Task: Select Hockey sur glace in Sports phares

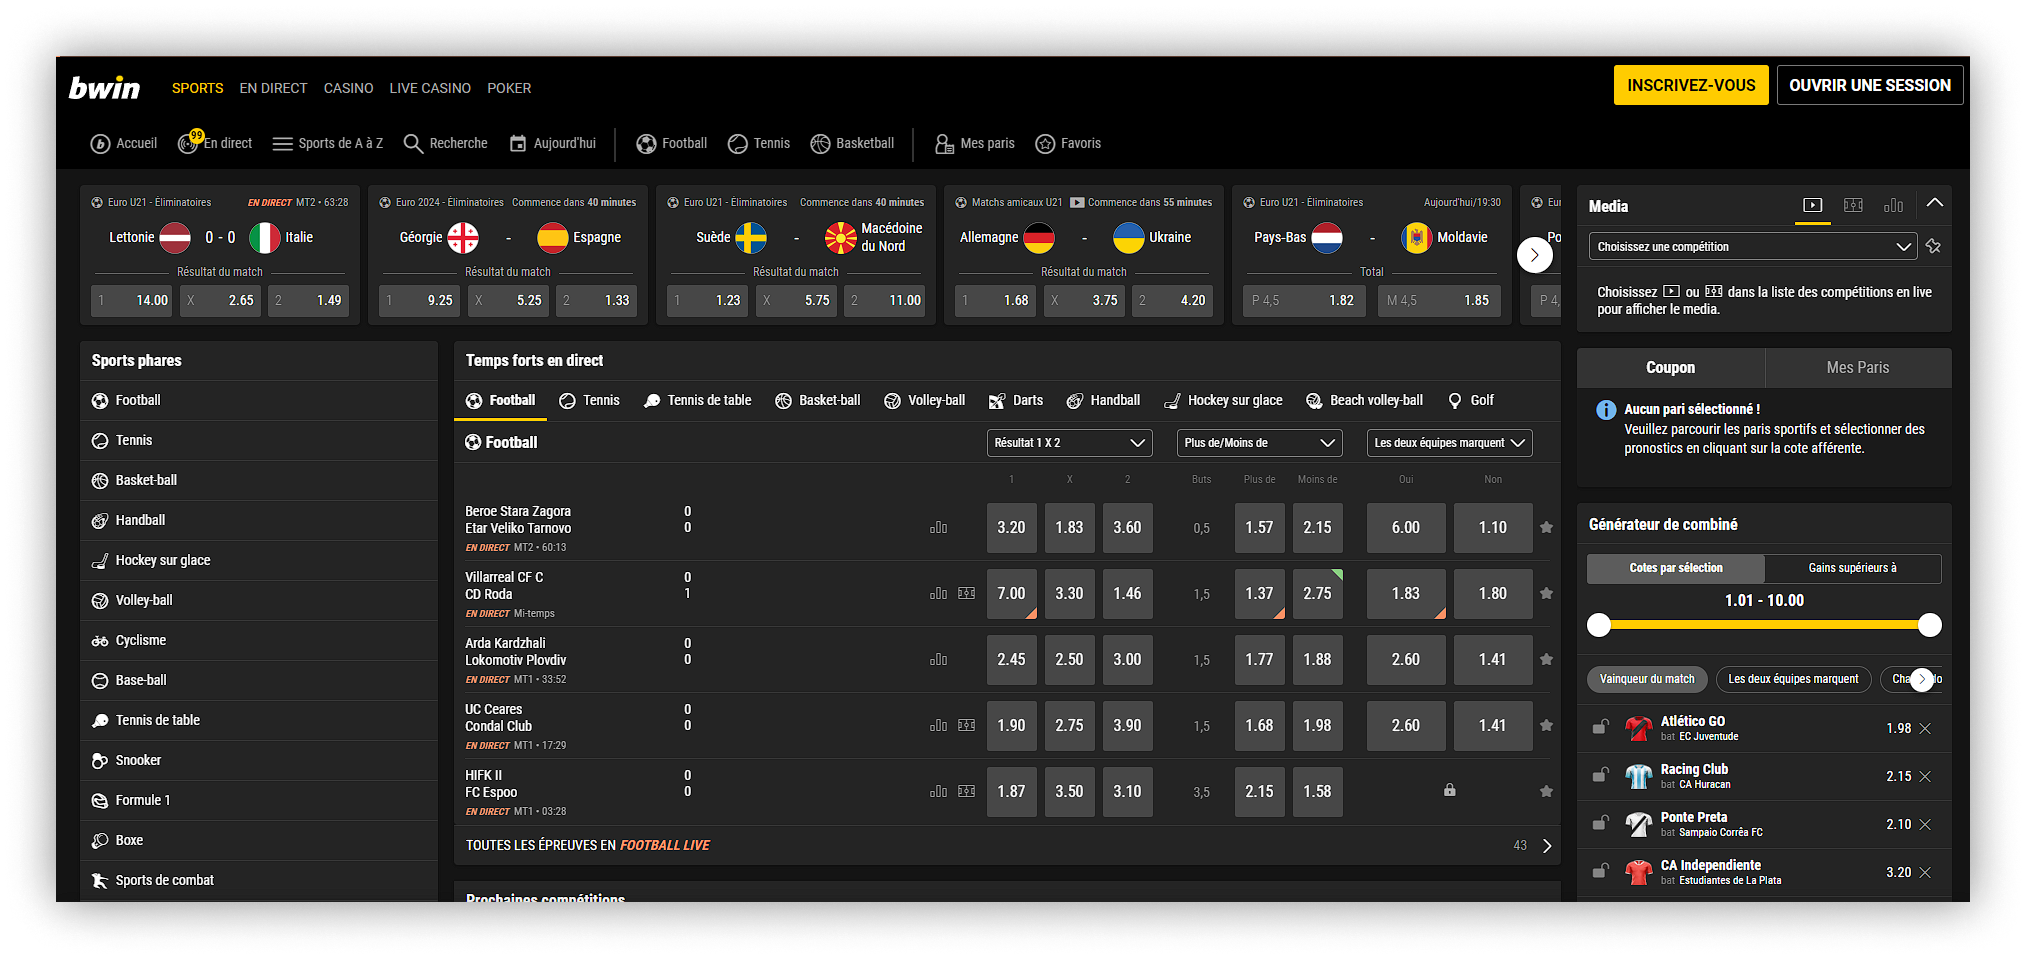Action: pos(162,560)
